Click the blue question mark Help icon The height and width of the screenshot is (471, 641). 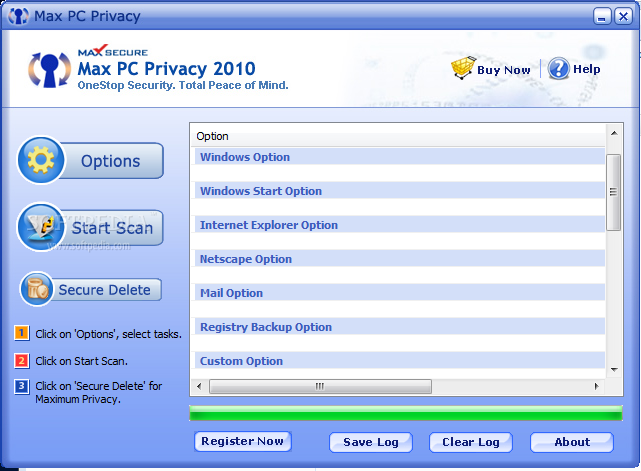pos(558,68)
